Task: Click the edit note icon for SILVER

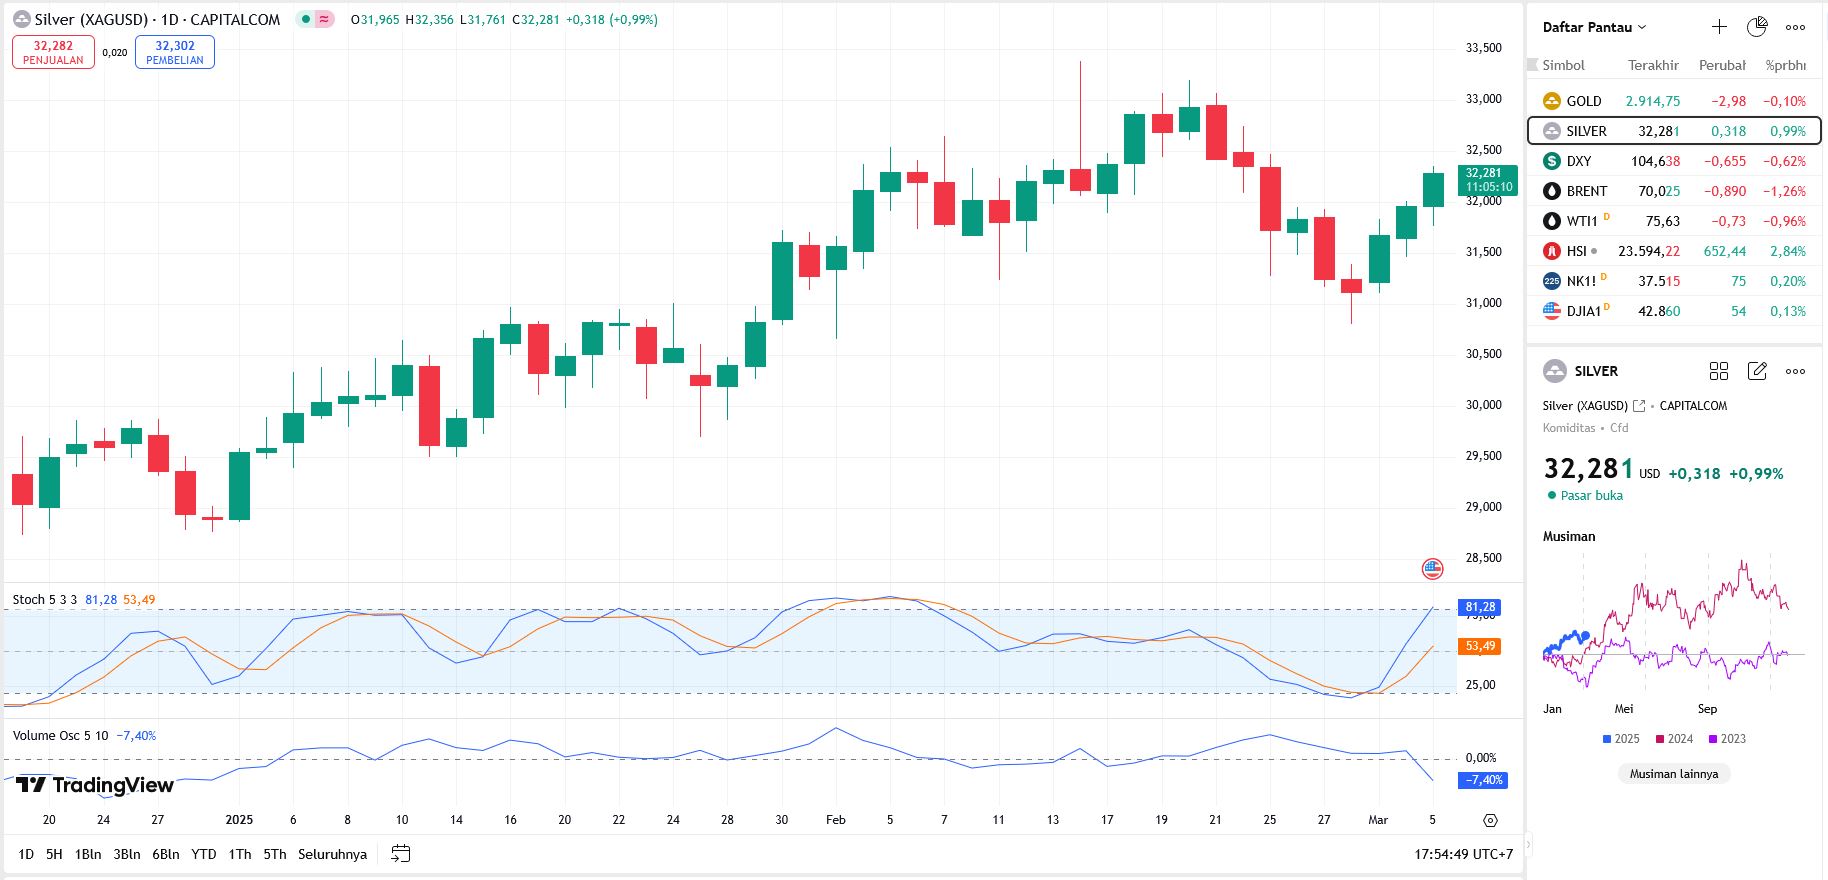Action: click(1757, 371)
